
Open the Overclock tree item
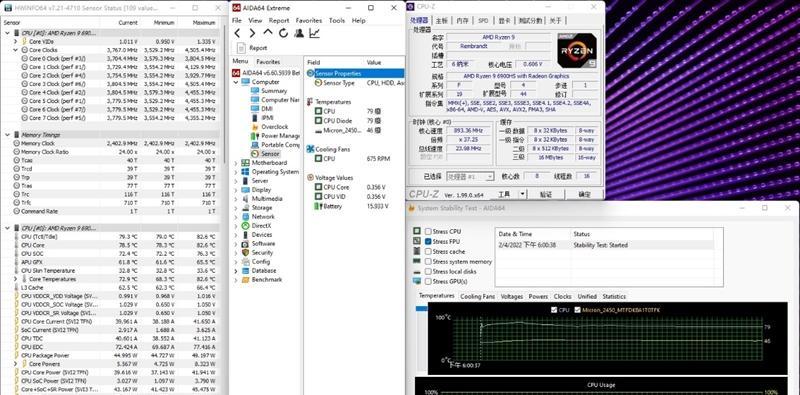pos(274,127)
